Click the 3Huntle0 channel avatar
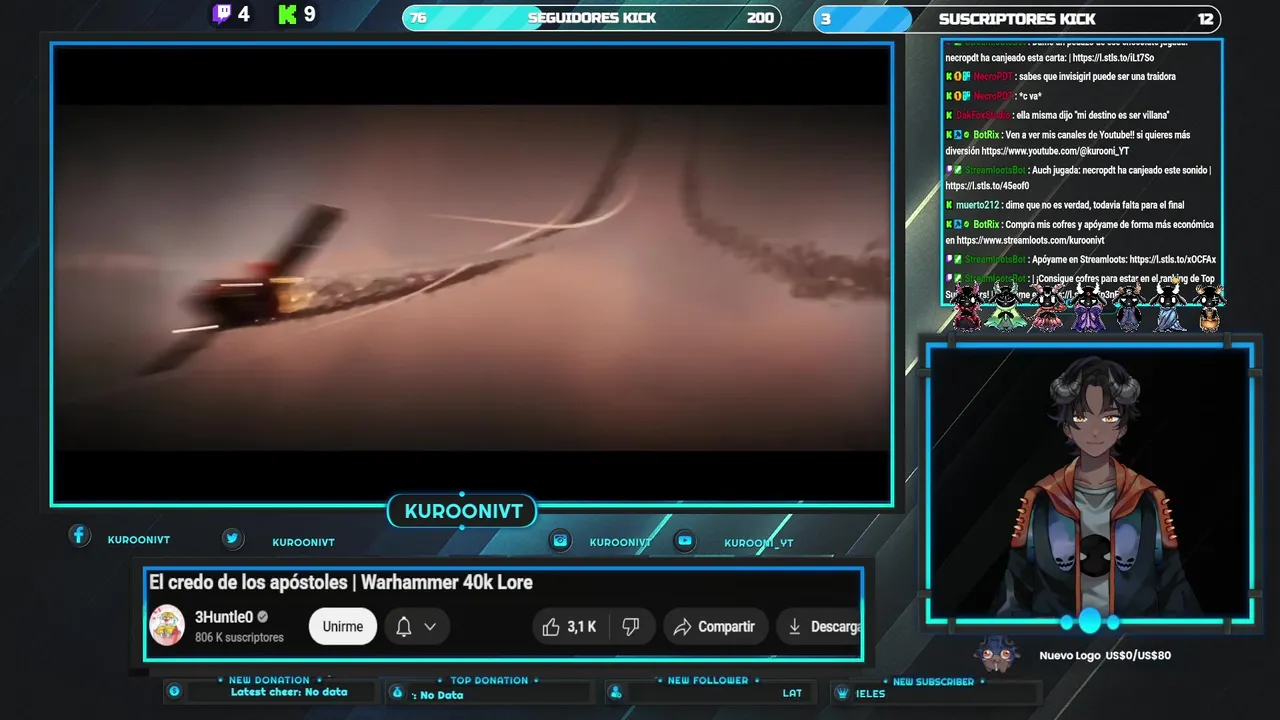 pyautogui.click(x=167, y=626)
